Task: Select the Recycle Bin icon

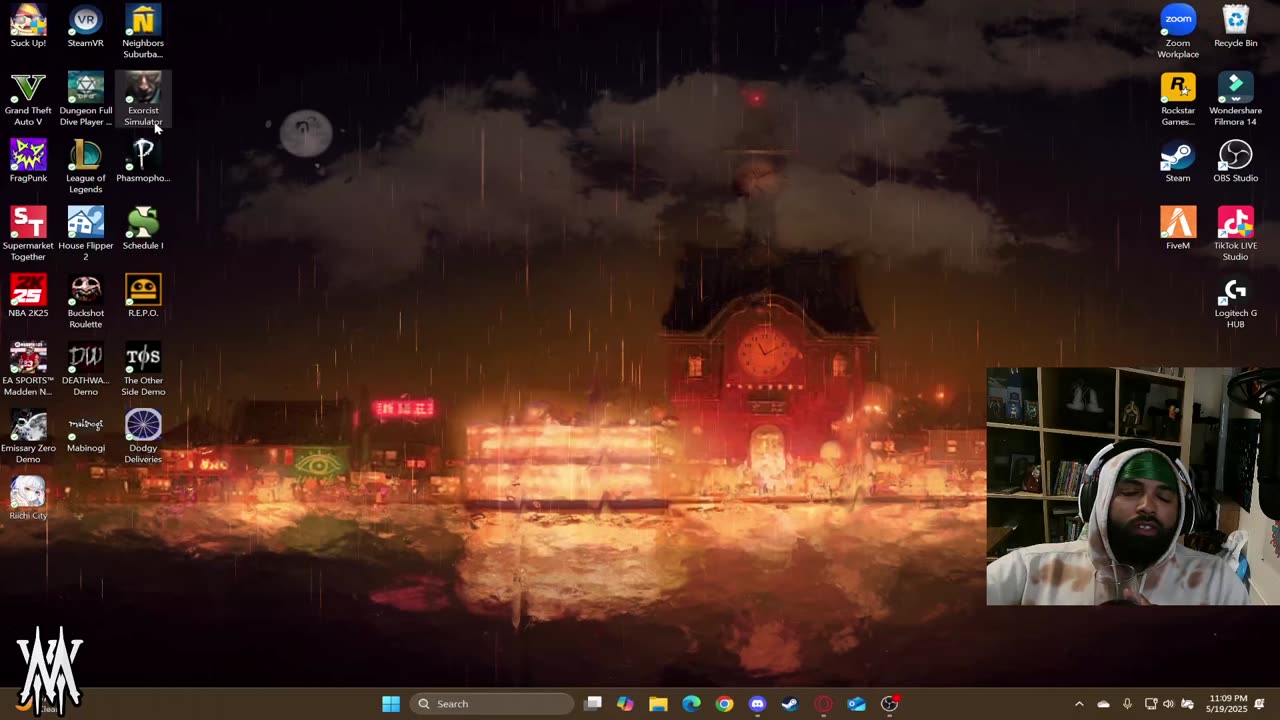Action: click(x=1236, y=26)
